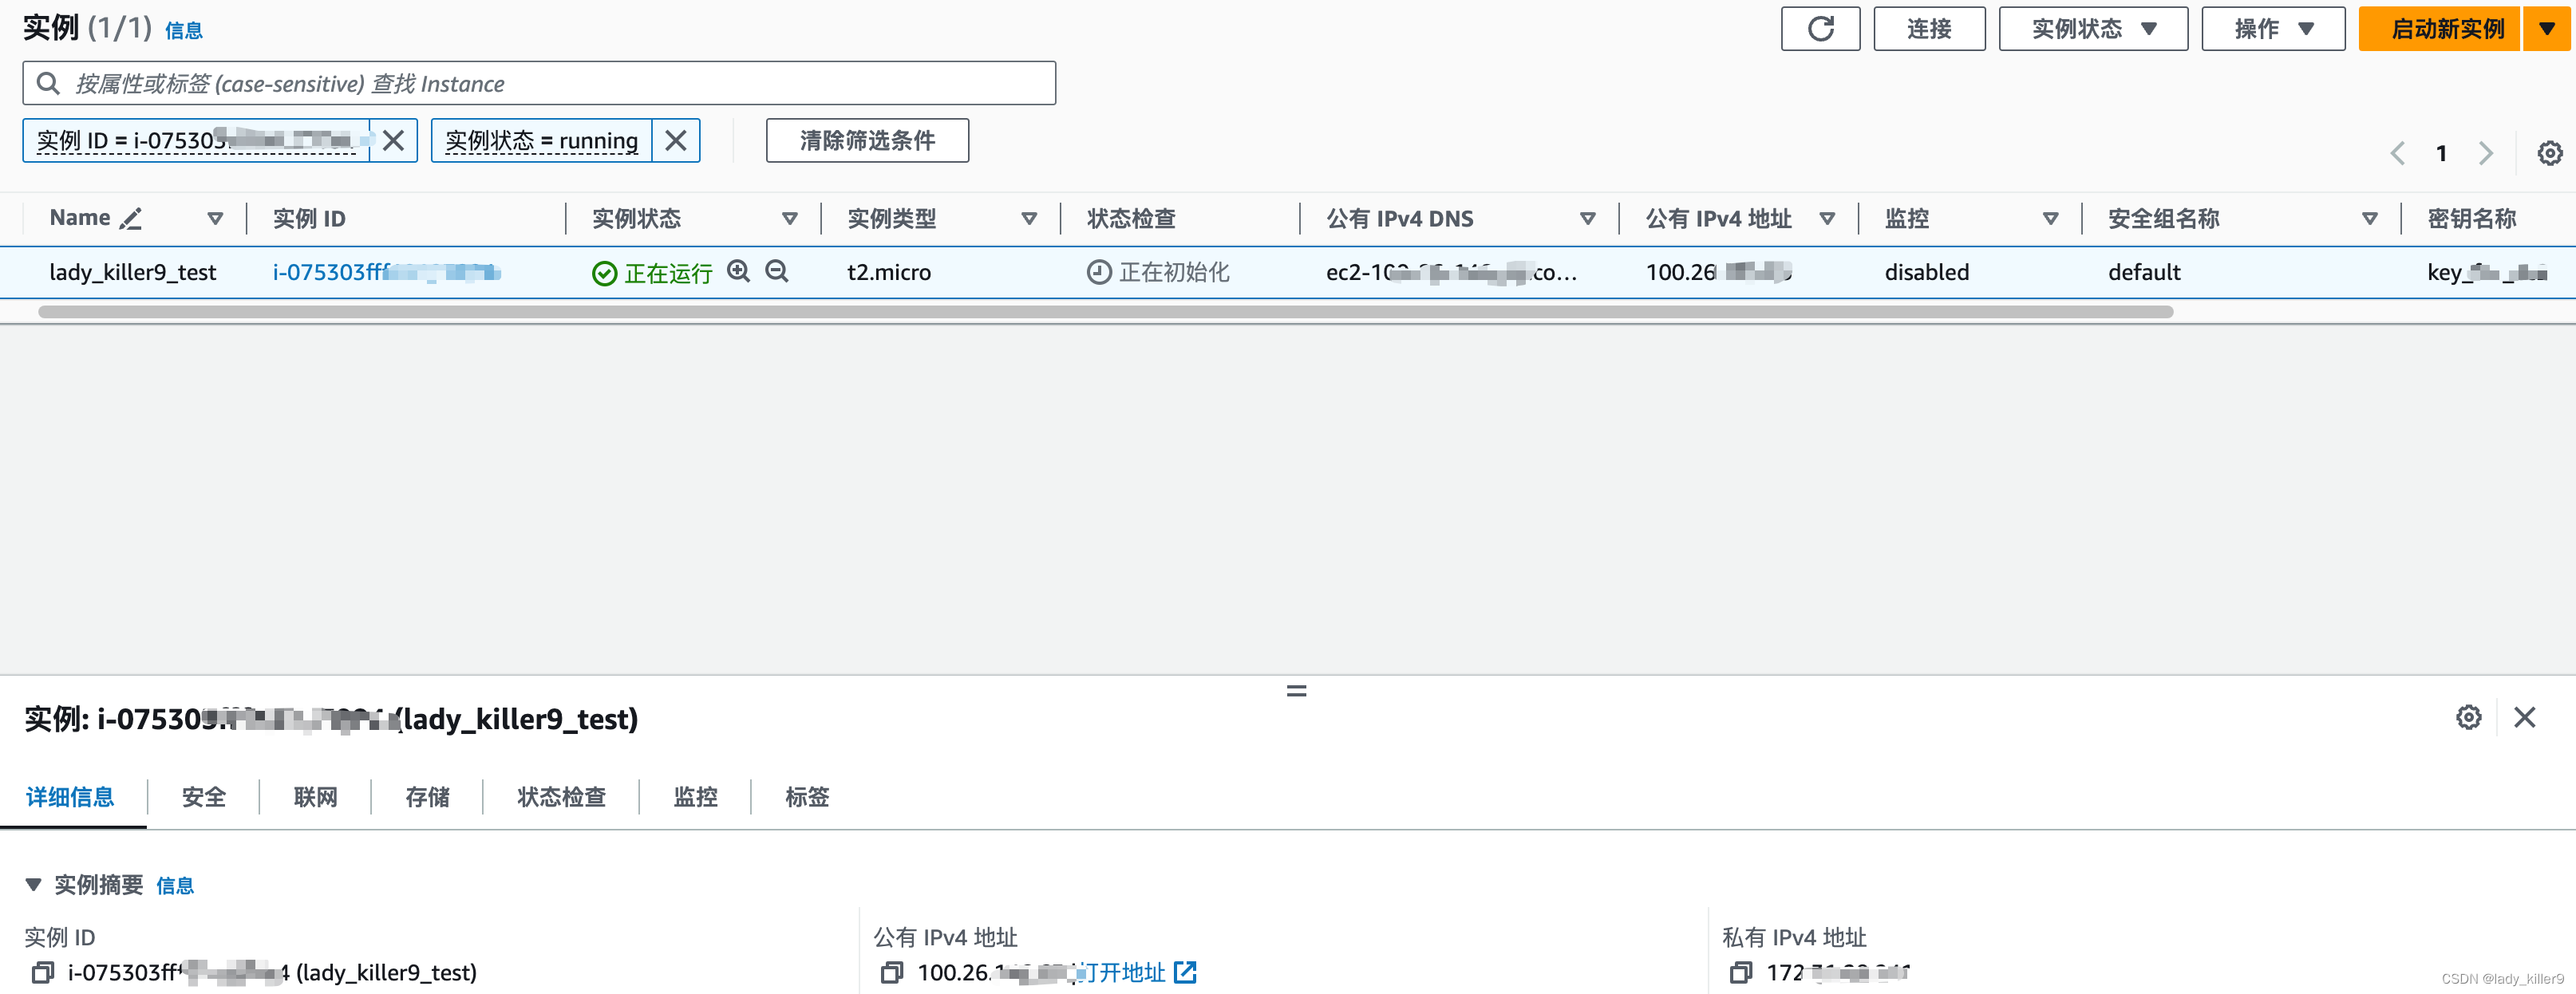Screen dimensions: 2576x994
Task: Open detail panel preferences gear
Action: [2468, 717]
